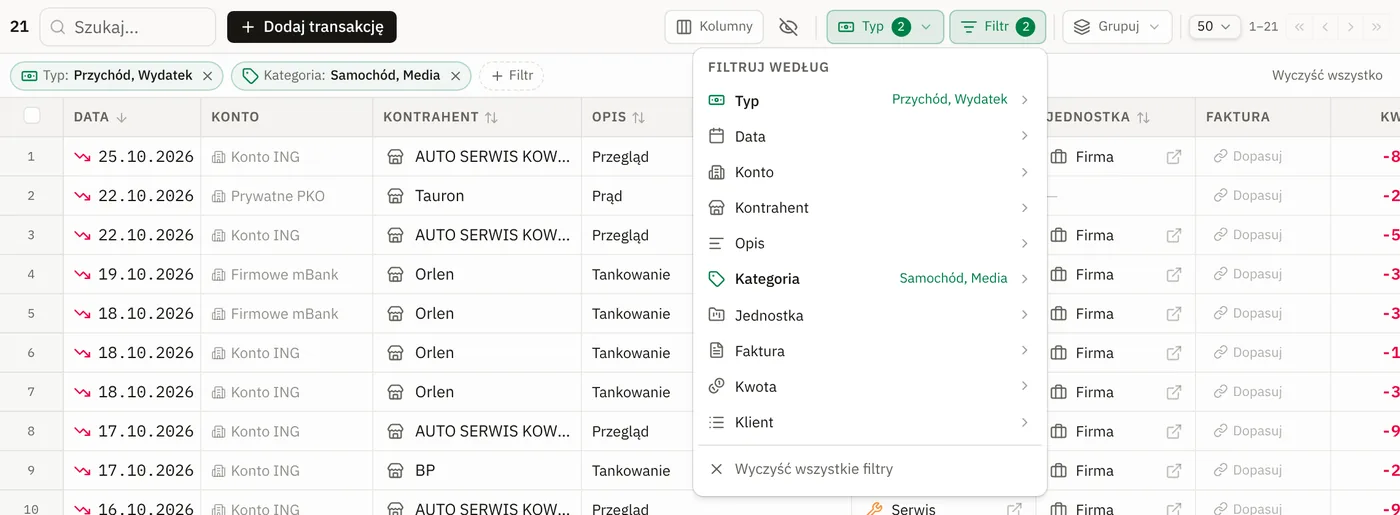
Task: Select Kontrahent in the filter menu
Action: [869, 208]
